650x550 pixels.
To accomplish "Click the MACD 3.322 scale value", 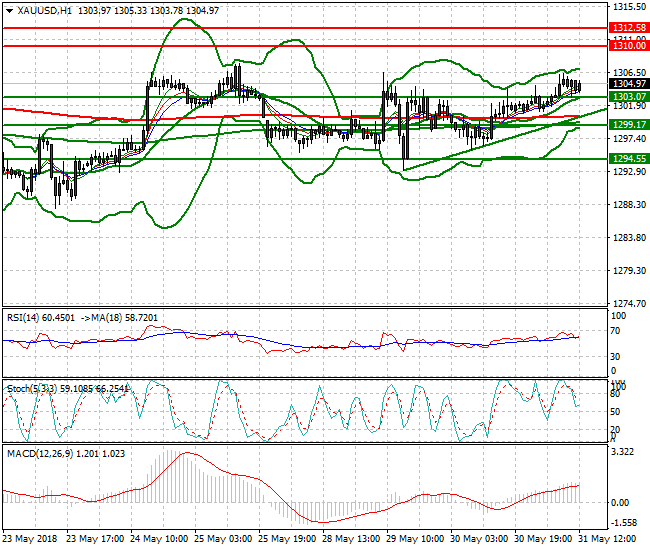I will pos(621,453).
